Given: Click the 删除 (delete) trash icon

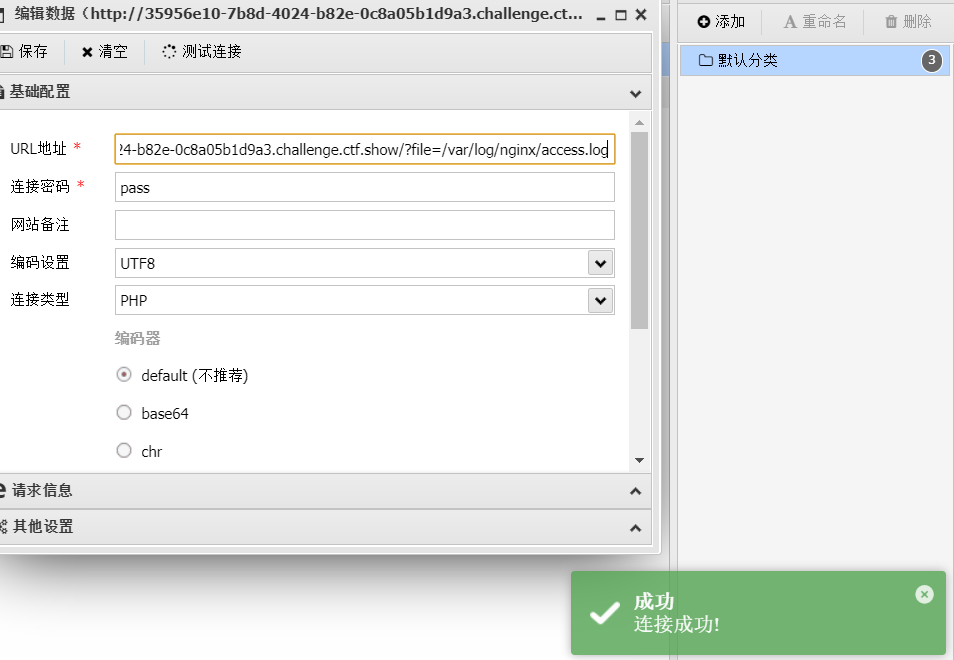Looking at the screenshot, I should pos(891,22).
